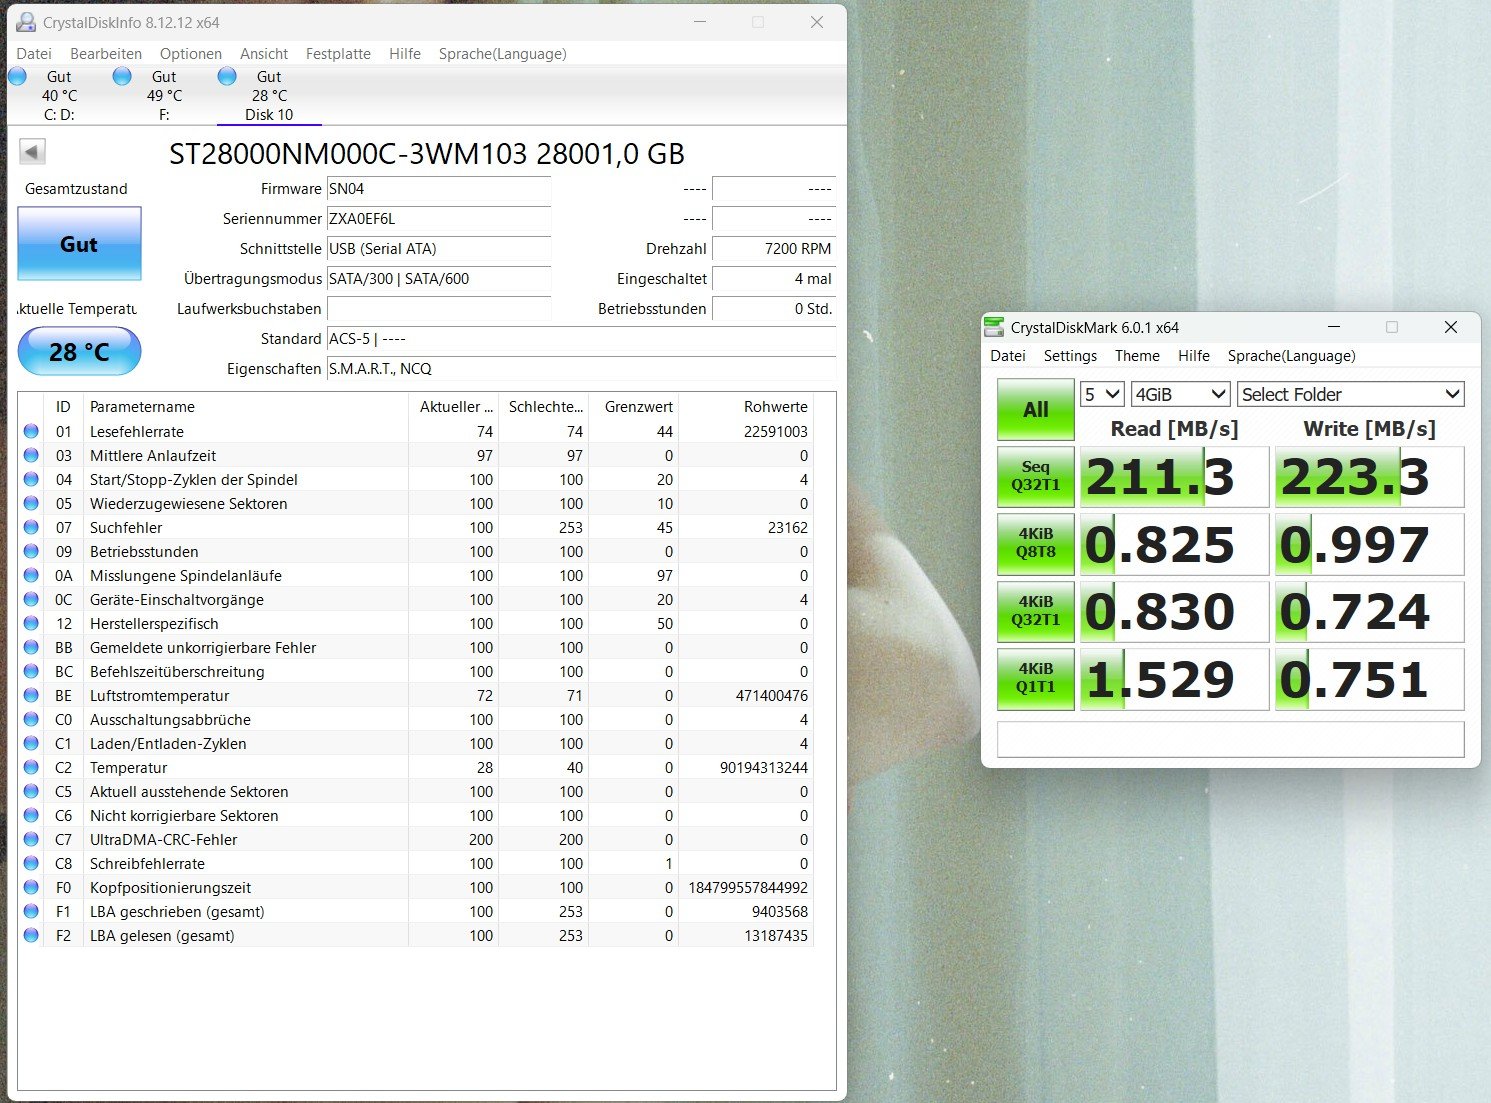This screenshot has height=1103, width=1491.
Task: Start the 4KiB Q32T1 benchmark
Action: [x=1036, y=611]
